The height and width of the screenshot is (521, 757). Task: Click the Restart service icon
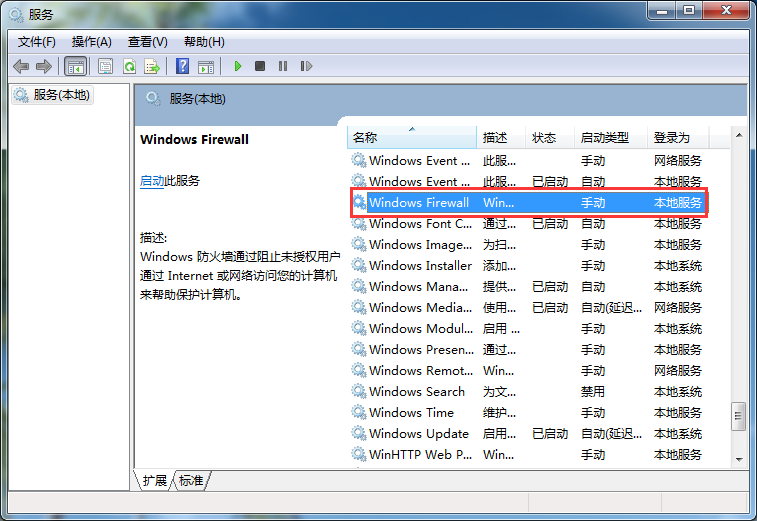[x=306, y=66]
